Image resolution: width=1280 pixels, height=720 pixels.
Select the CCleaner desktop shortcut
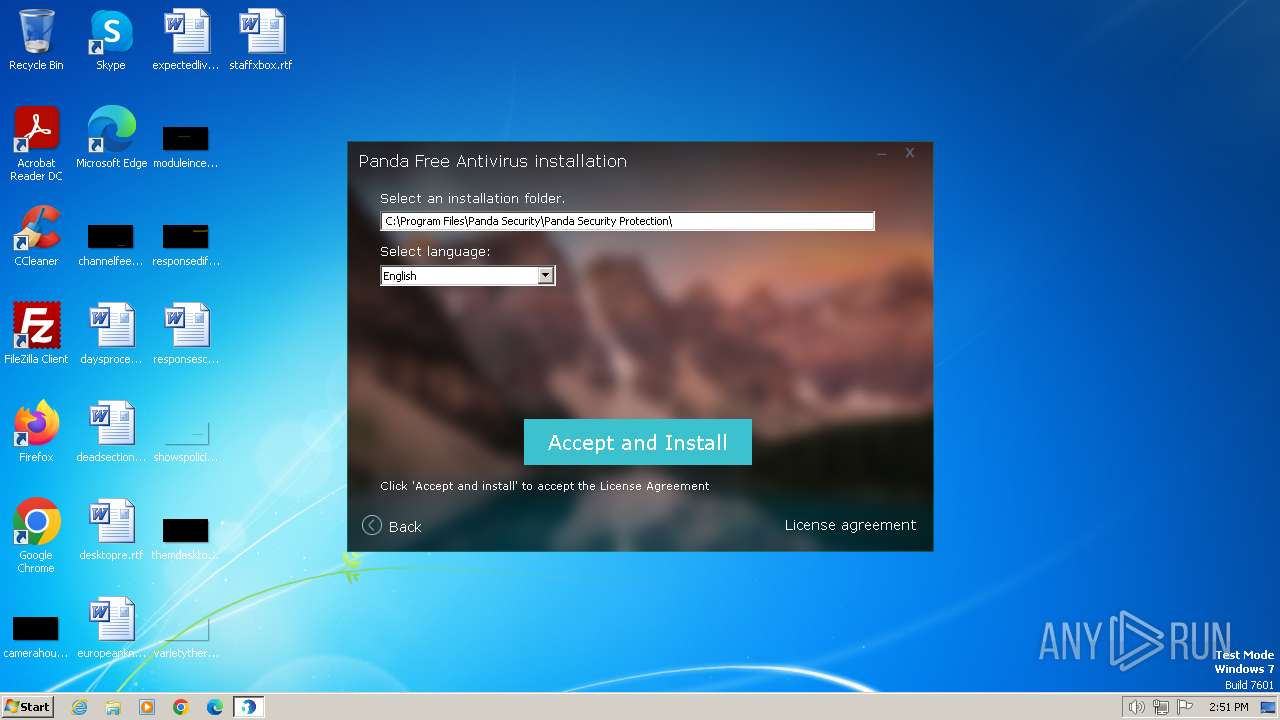[x=36, y=236]
